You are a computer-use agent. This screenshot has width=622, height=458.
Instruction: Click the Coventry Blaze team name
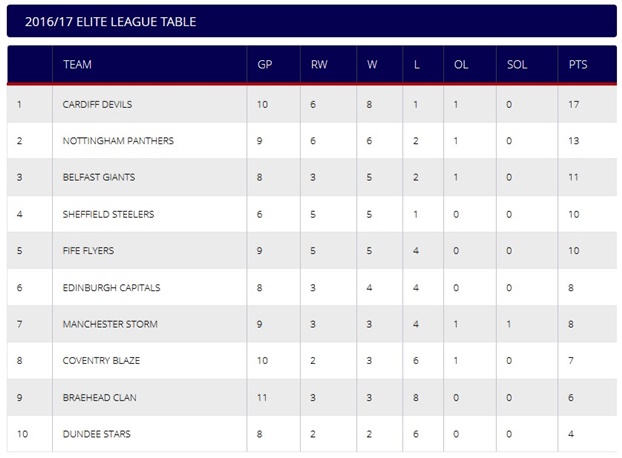pyautogui.click(x=101, y=360)
